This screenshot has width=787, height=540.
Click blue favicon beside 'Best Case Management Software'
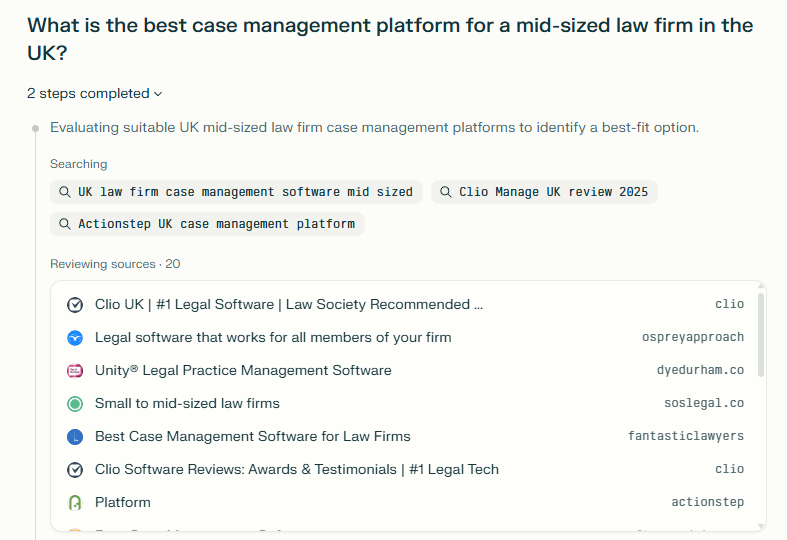(x=75, y=437)
